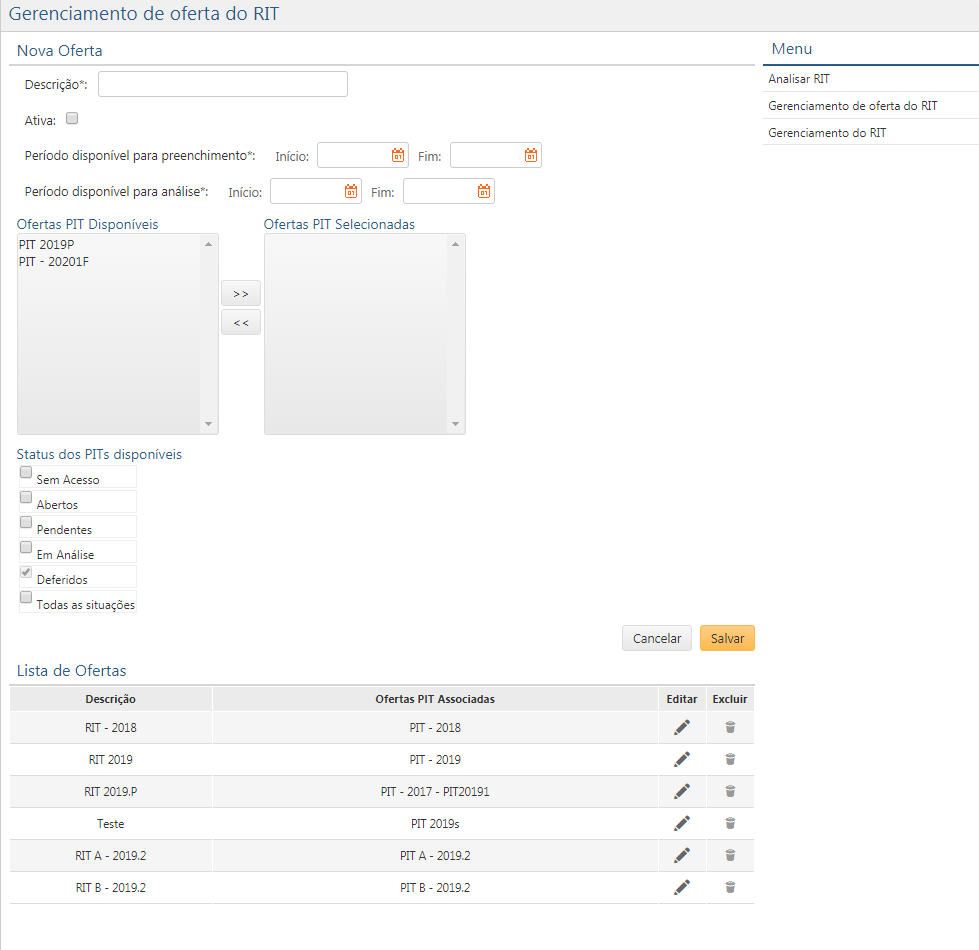This screenshot has width=979, height=950.
Task: Check the Pendentes status option
Action: tap(27, 523)
